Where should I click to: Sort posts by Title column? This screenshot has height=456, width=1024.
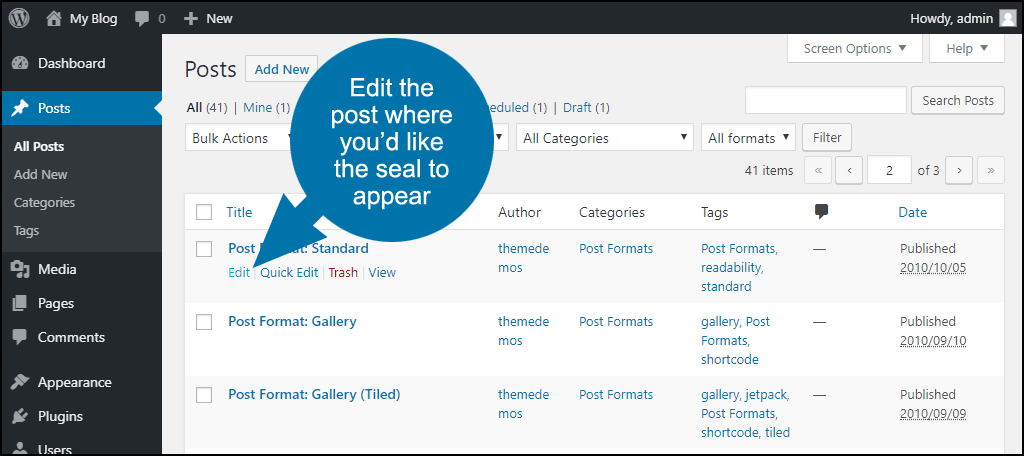239,212
